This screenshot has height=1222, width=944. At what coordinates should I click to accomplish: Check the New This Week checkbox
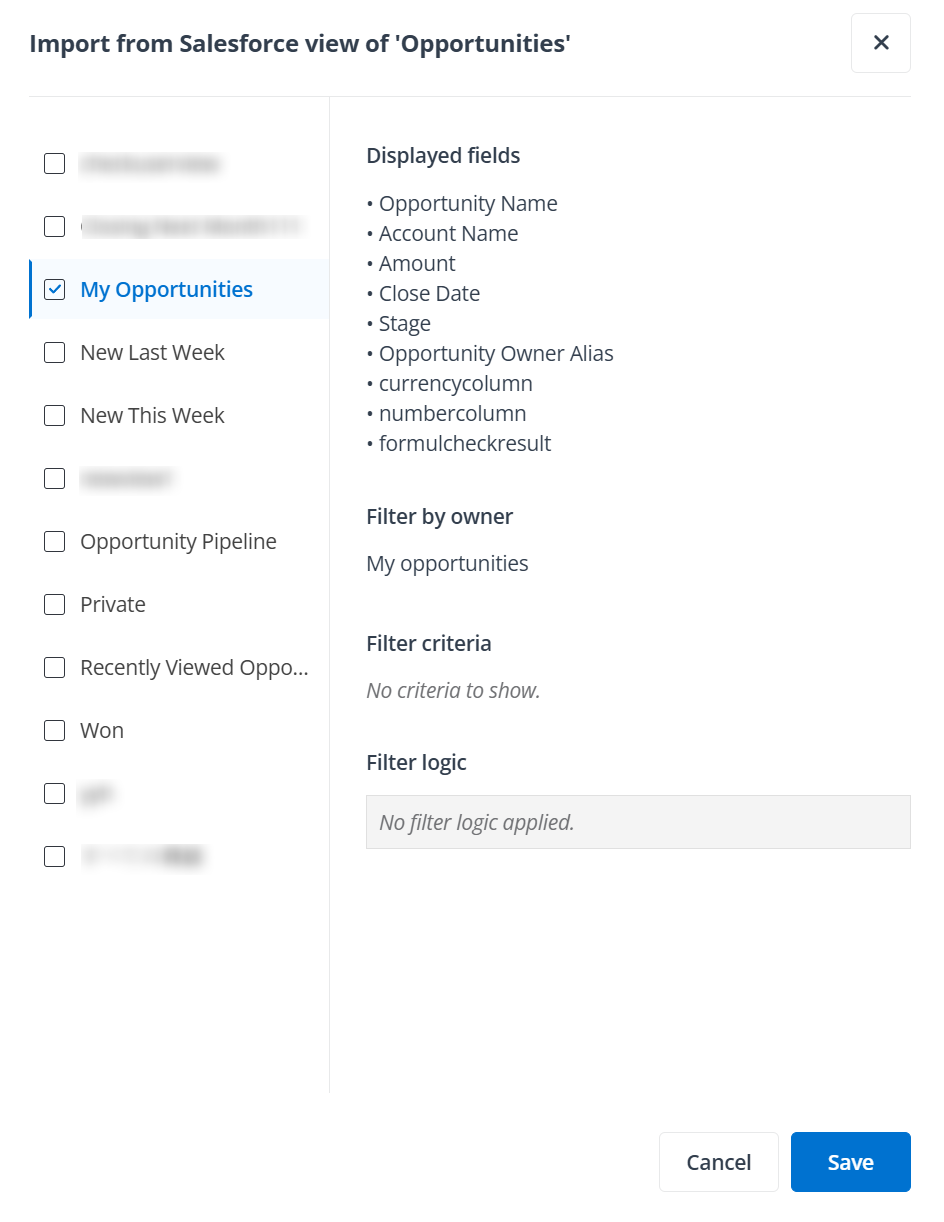point(54,415)
